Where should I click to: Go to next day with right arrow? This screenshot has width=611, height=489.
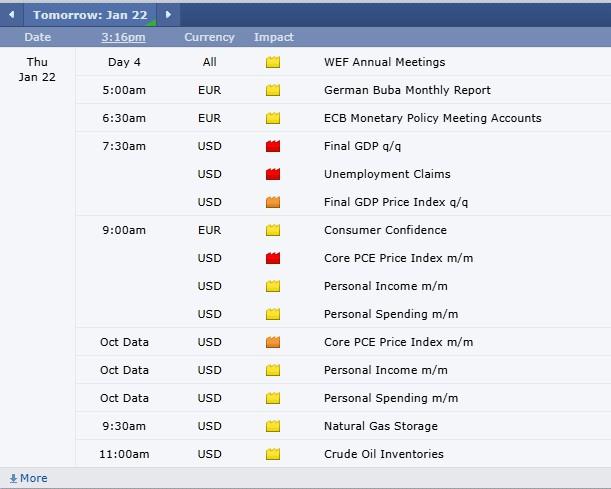(x=168, y=14)
